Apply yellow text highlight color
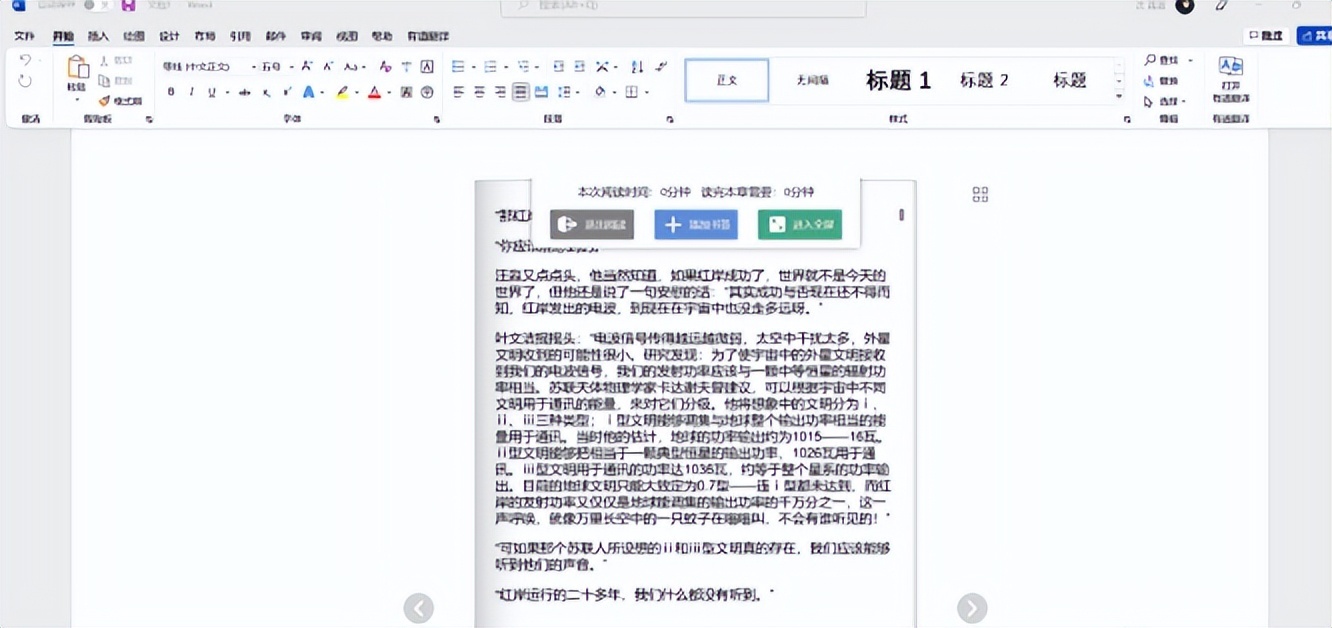Viewport: 1332px width, 628px height. [342, 92]
